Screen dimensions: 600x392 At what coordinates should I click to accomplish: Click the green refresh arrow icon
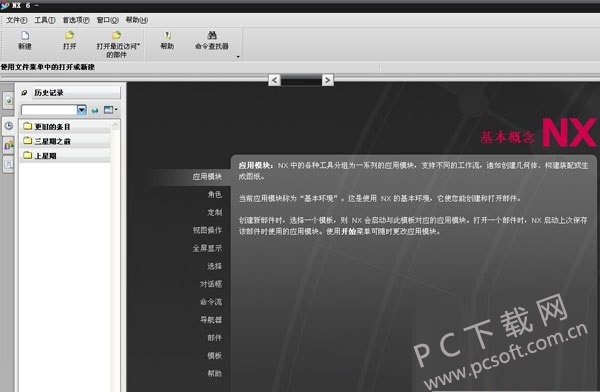(95, 110)
